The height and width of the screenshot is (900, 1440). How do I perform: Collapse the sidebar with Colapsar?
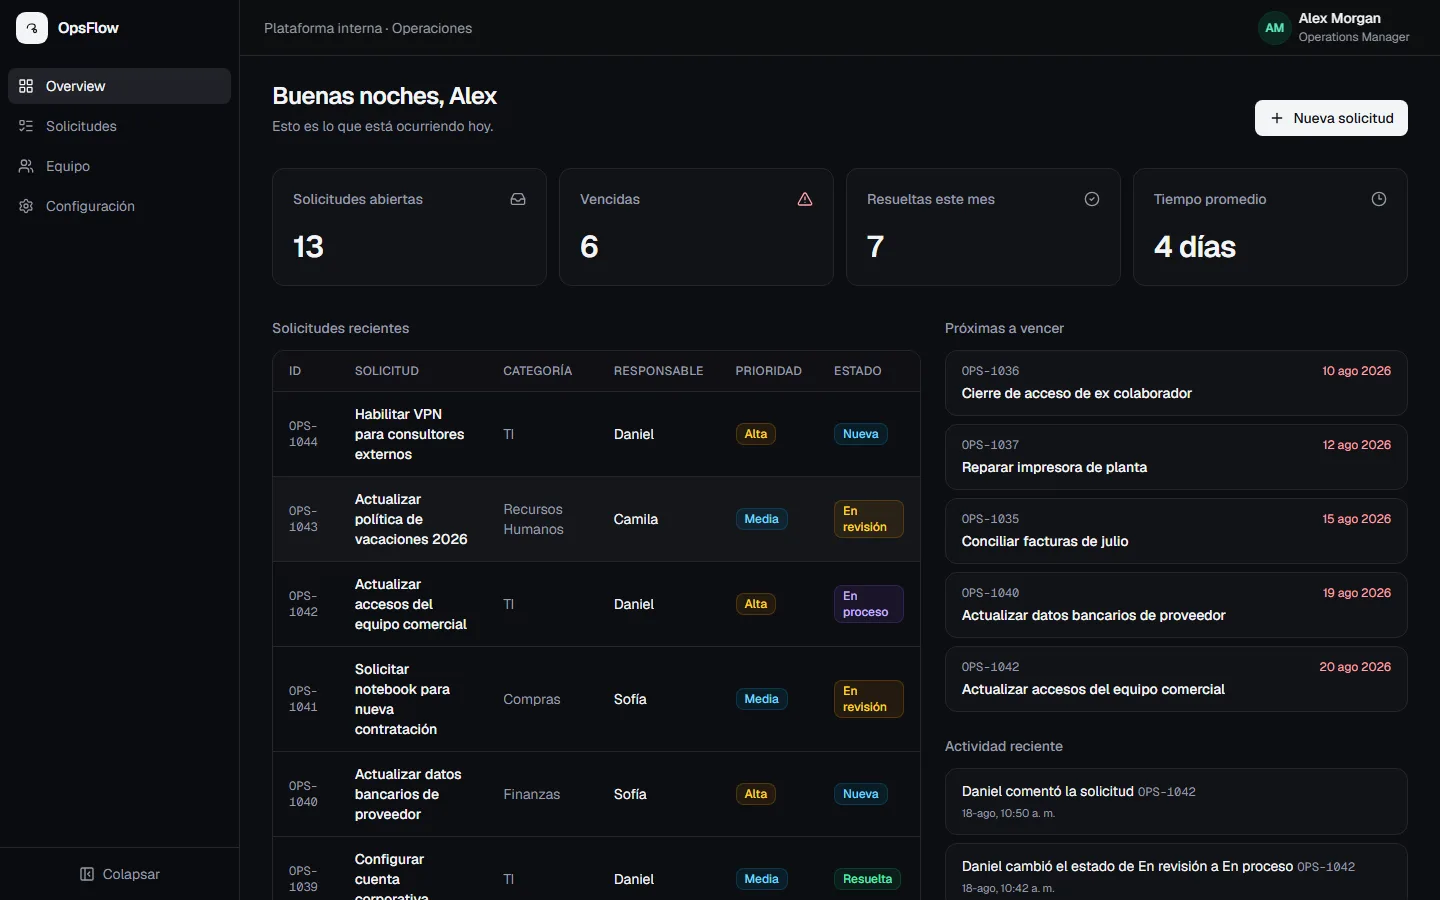tap(119, 874)
